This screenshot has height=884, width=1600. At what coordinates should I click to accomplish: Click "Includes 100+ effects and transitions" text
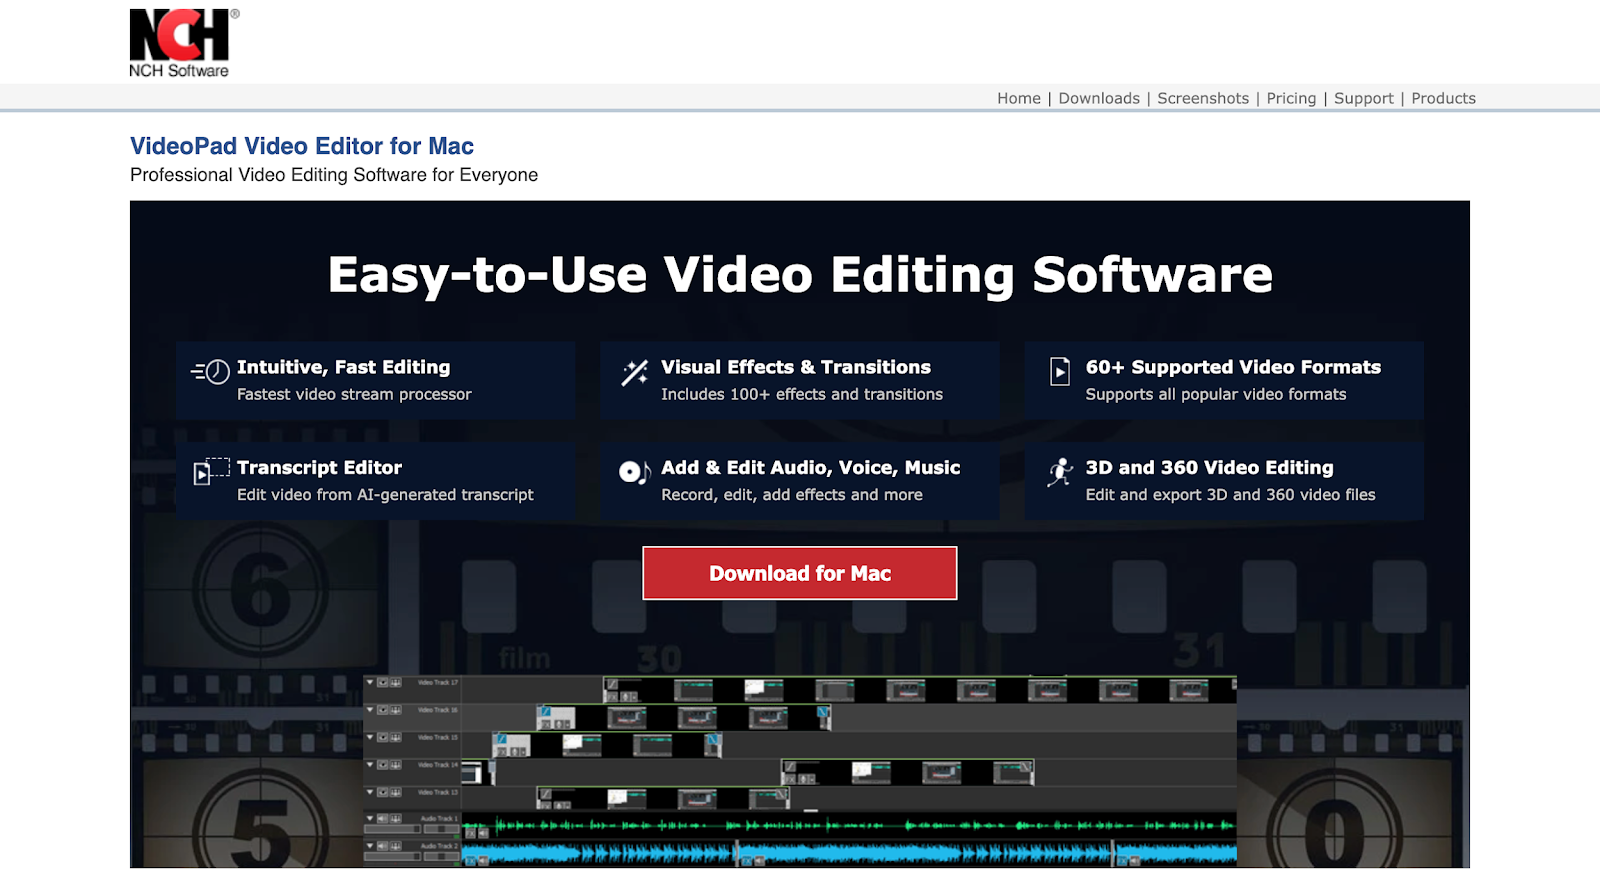pyautogui.click(x=802, y=394)
